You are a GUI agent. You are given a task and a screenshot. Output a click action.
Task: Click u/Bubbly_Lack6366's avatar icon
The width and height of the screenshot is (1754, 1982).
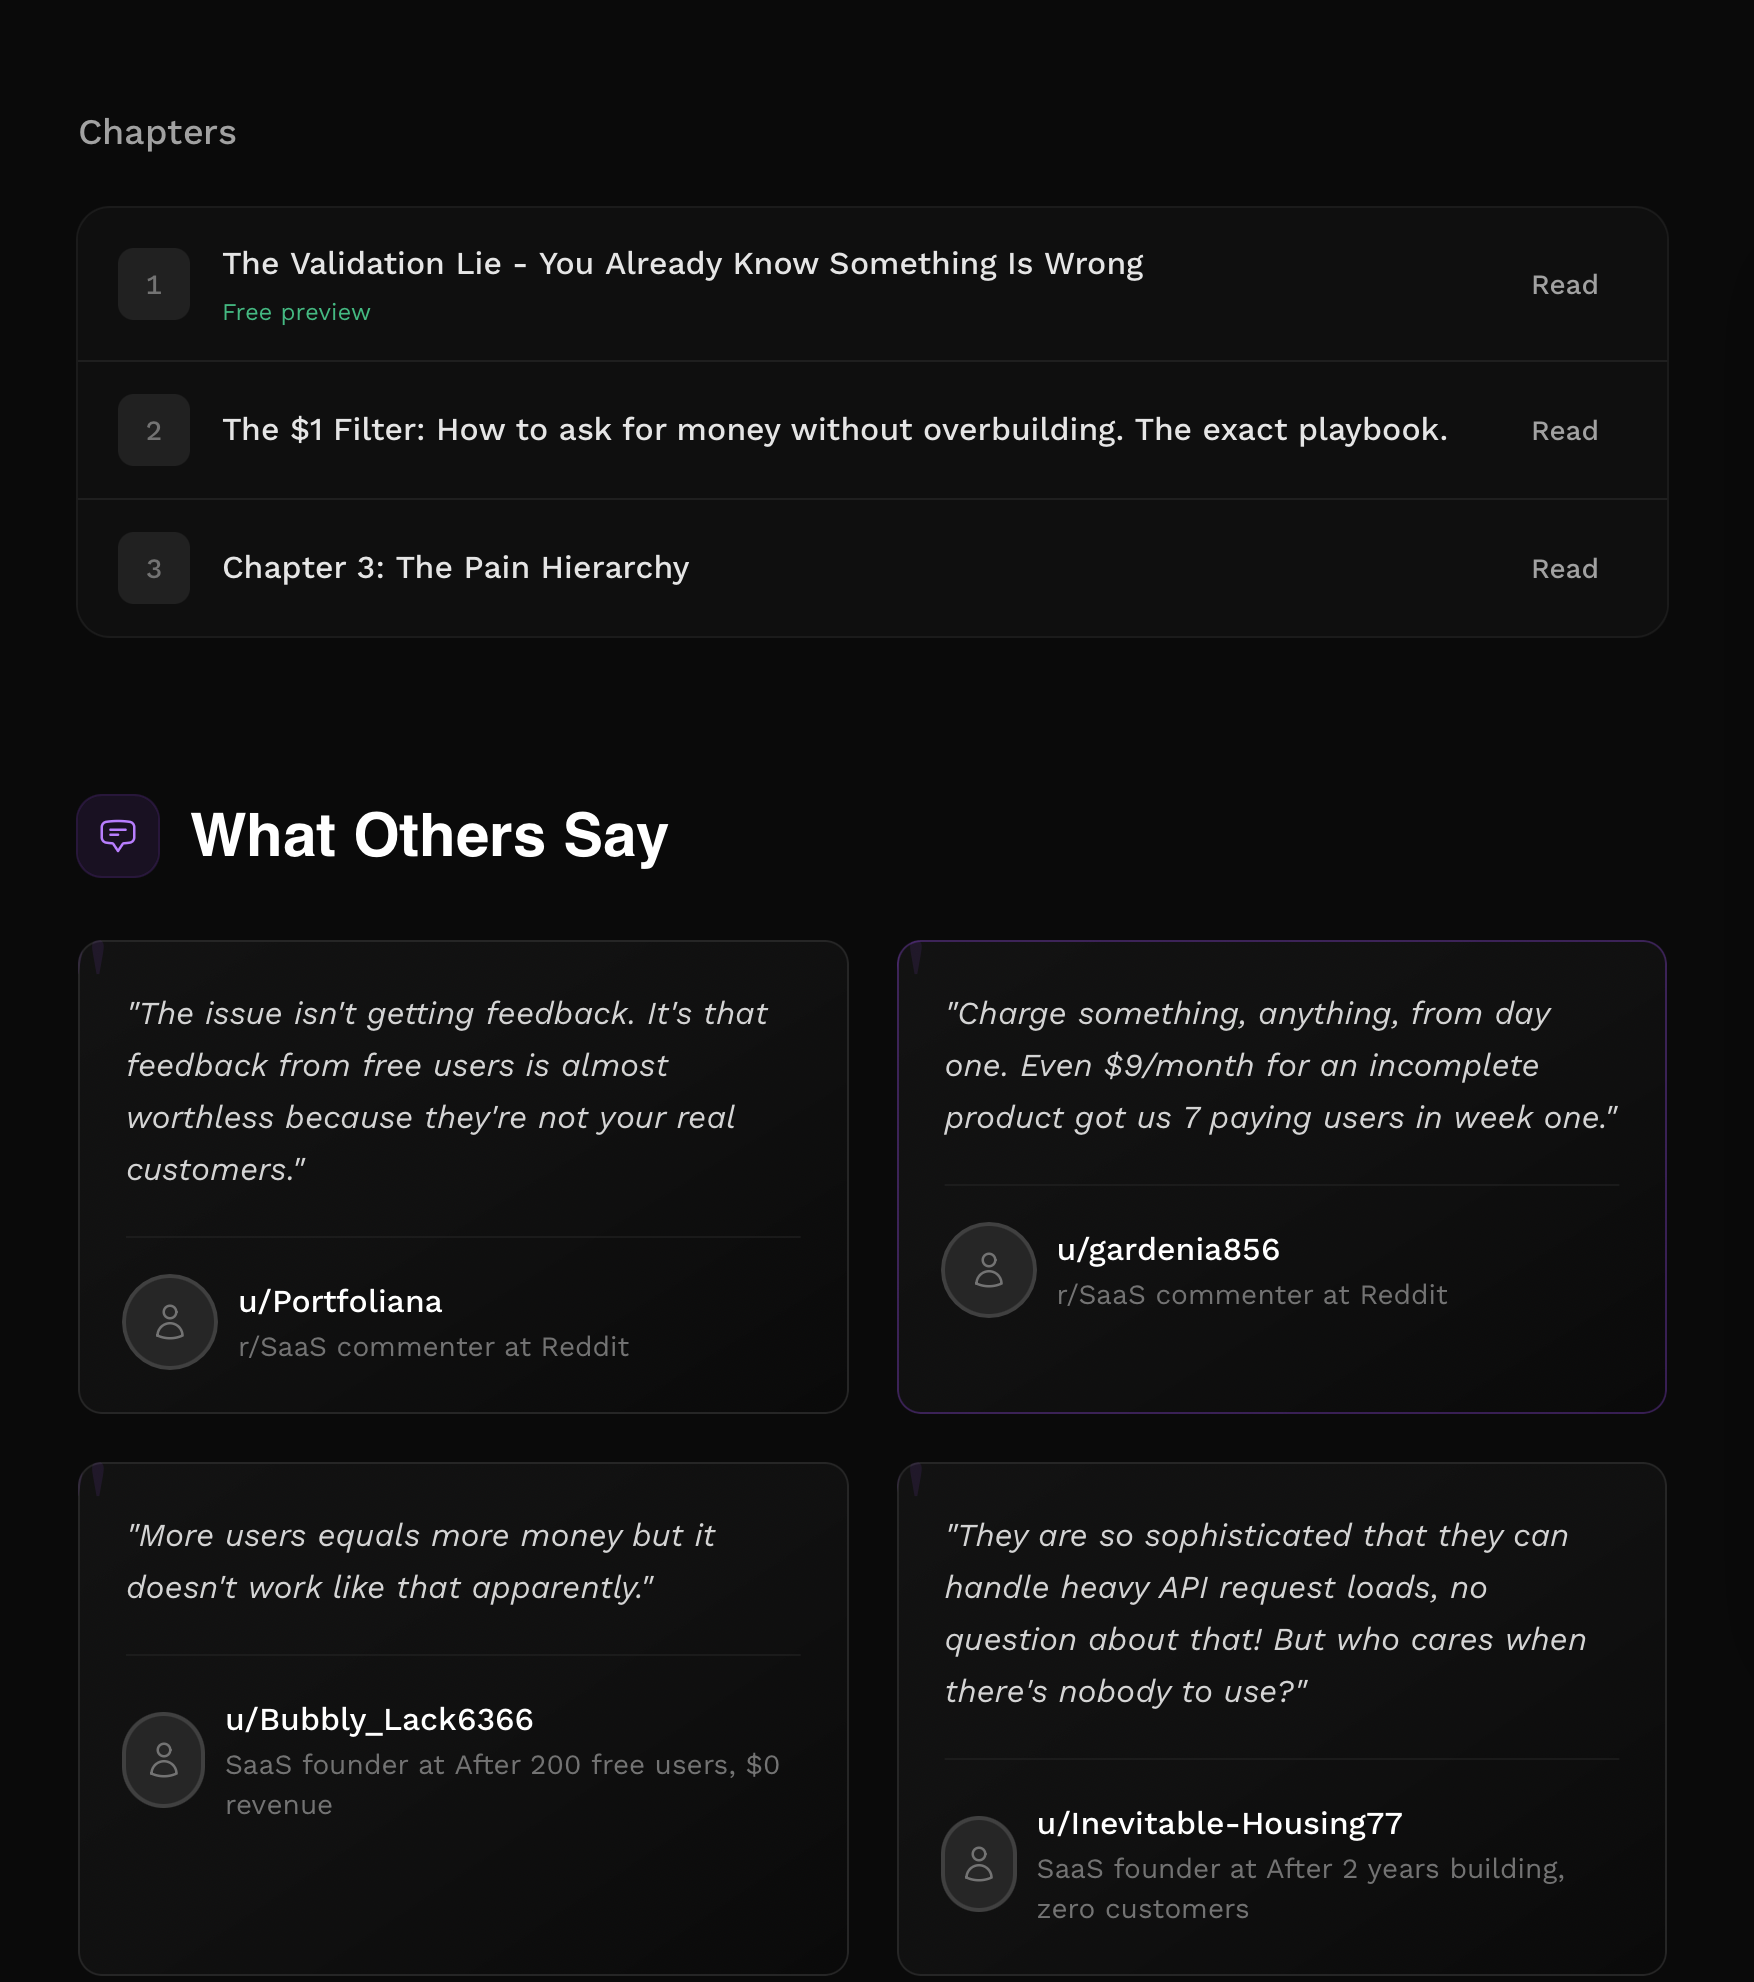164,1760
